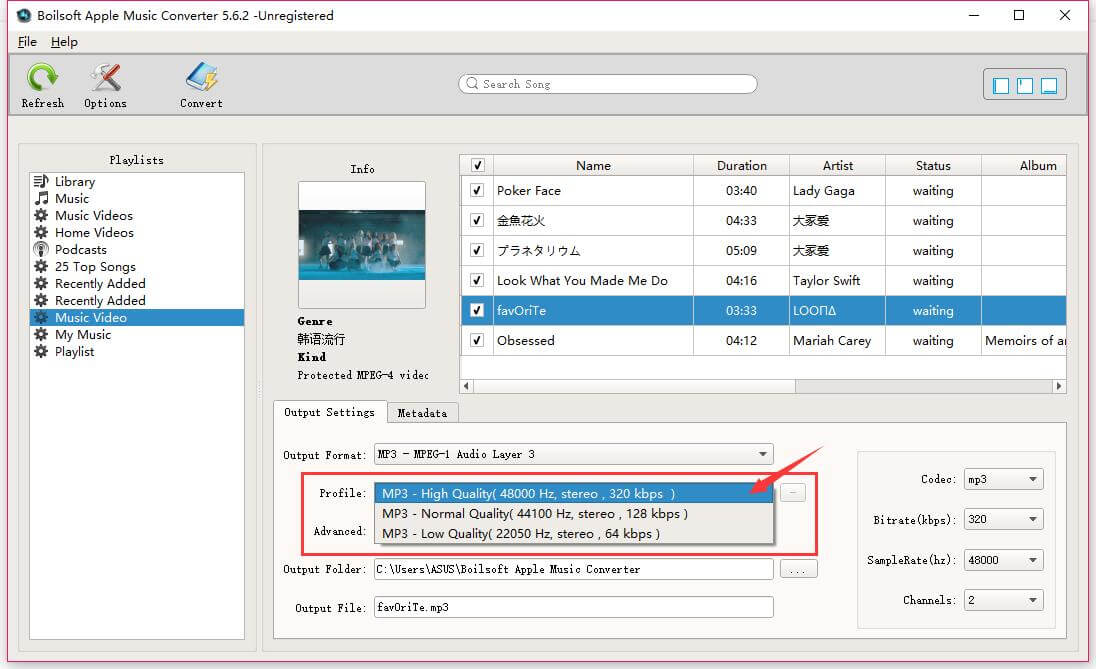This screenshot has height=669, width=1096.
Task: Browse for output folder with the ... button
Action: point(798,569)
